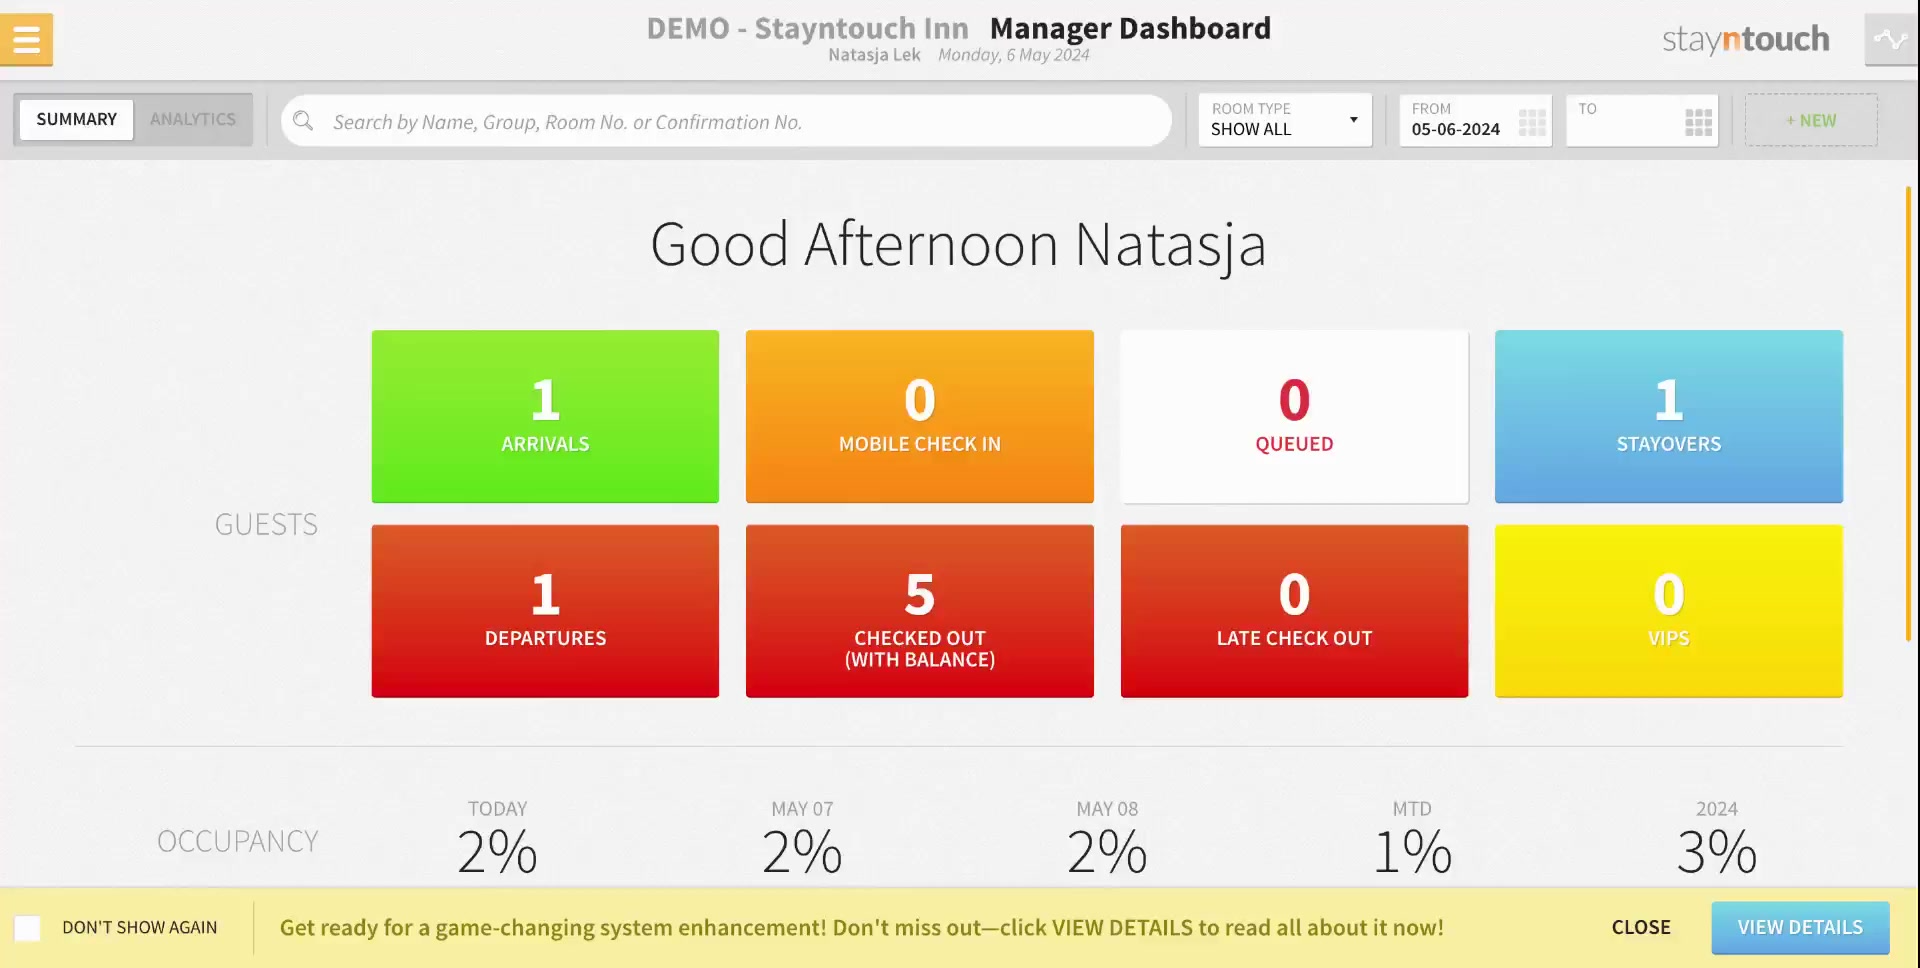Click the orange vertical scrollbar

(x=1908, y=413)
